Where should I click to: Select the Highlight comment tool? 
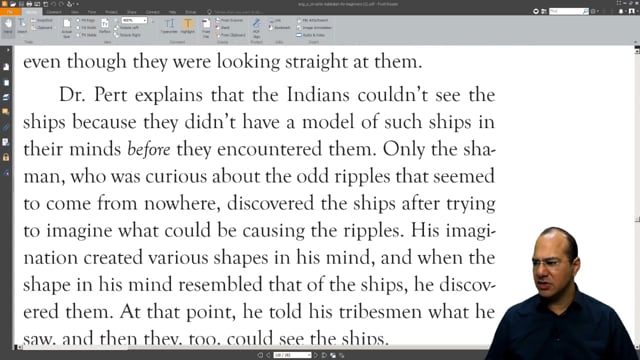tap(187, 26)
